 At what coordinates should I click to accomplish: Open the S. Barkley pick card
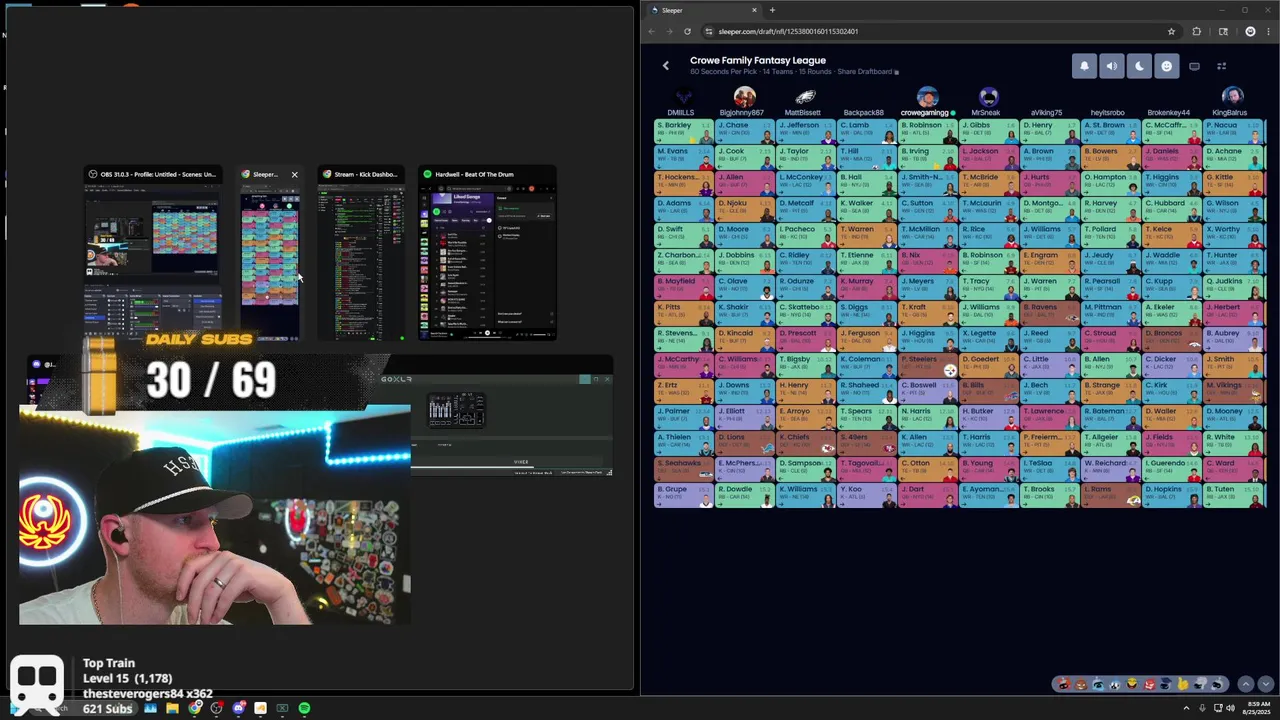[x=684, y=130]
